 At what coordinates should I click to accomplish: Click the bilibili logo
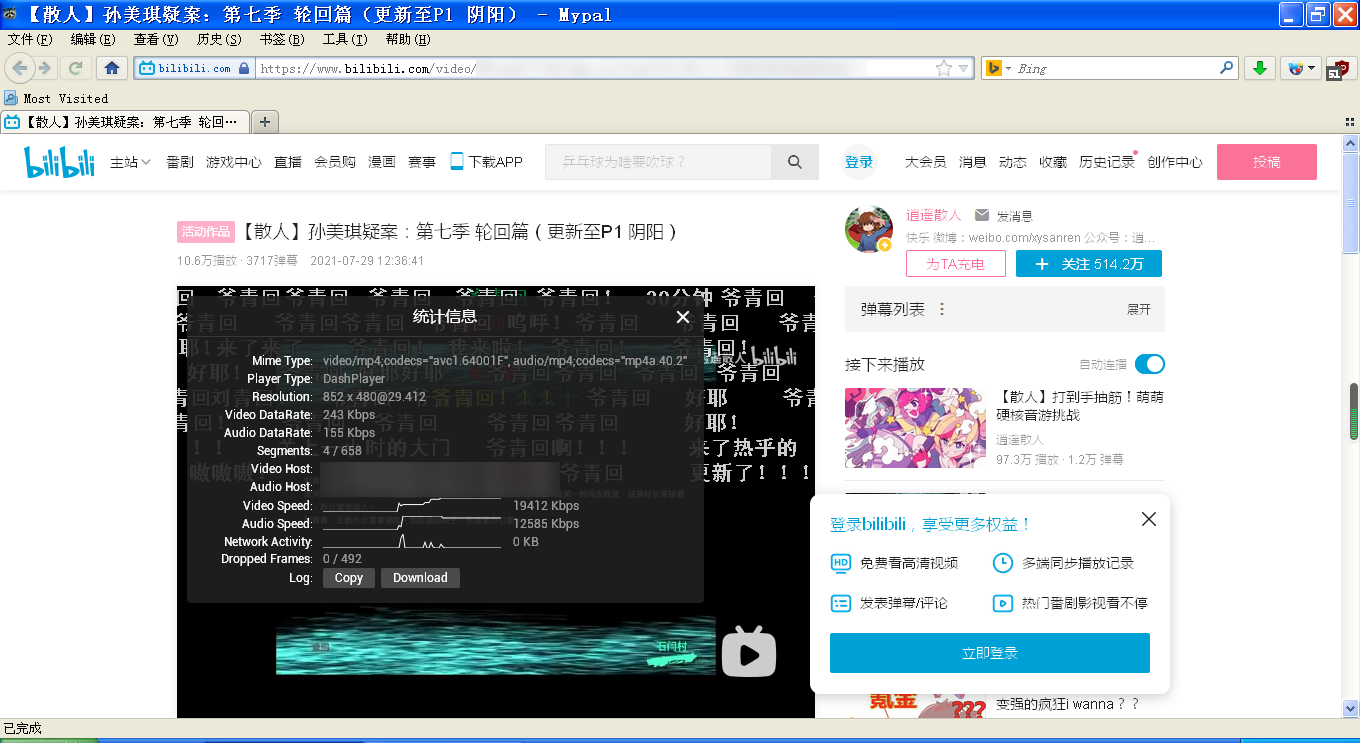coord(60,161)
